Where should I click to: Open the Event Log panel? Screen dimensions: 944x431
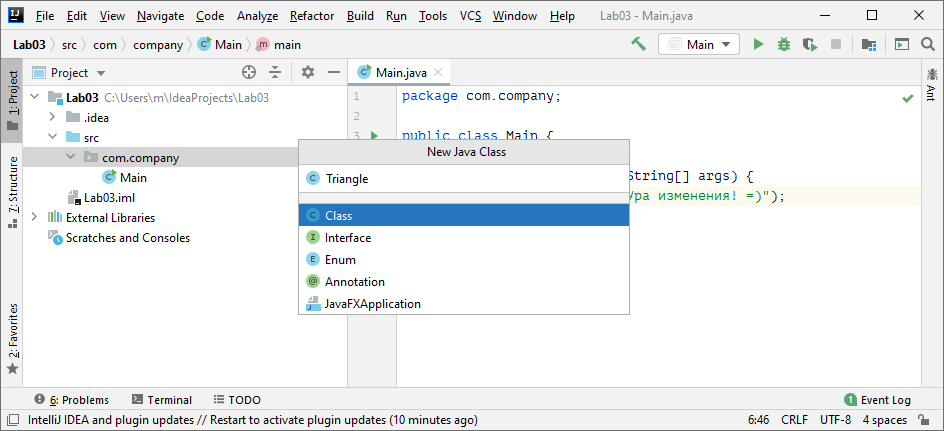tap(878, 400)
